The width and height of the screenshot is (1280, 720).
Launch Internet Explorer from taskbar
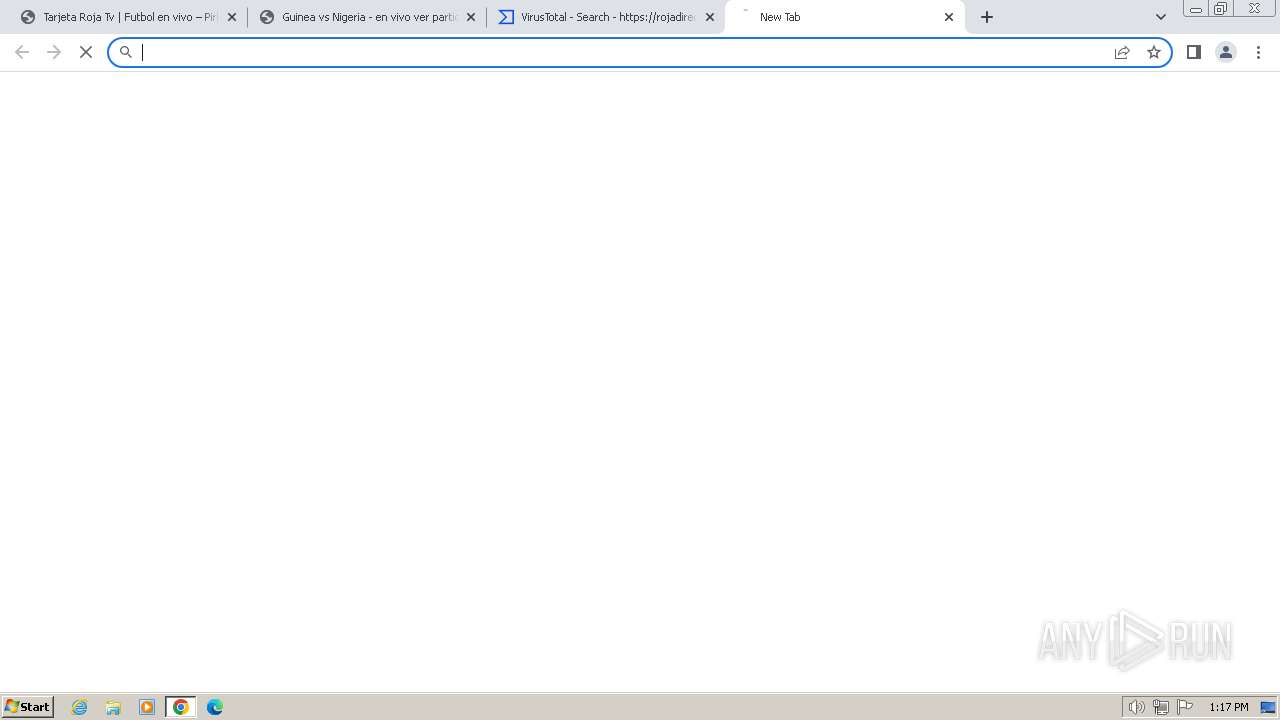coord(80,707)
